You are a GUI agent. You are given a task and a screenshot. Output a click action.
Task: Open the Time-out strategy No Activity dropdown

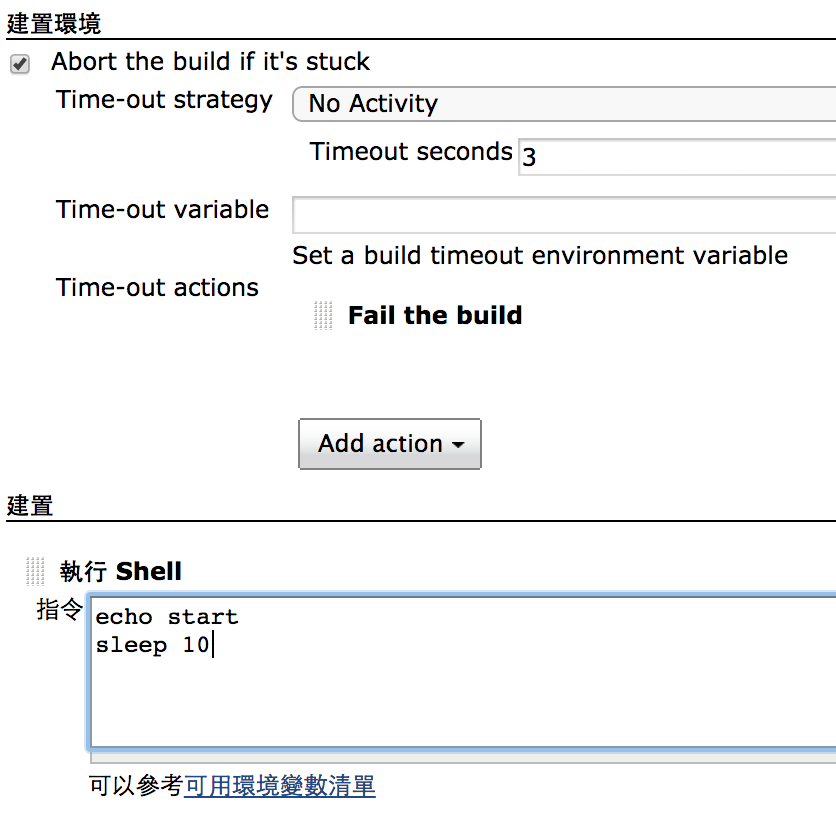[564, 104]
